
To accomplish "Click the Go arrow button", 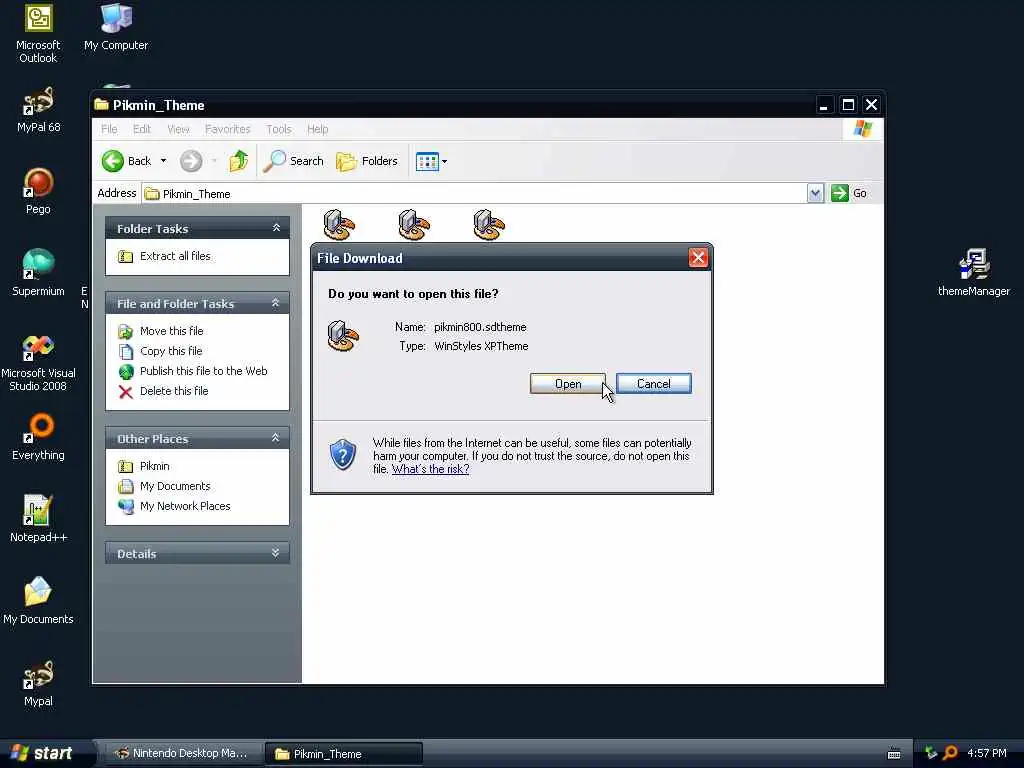I will point(839,193).
